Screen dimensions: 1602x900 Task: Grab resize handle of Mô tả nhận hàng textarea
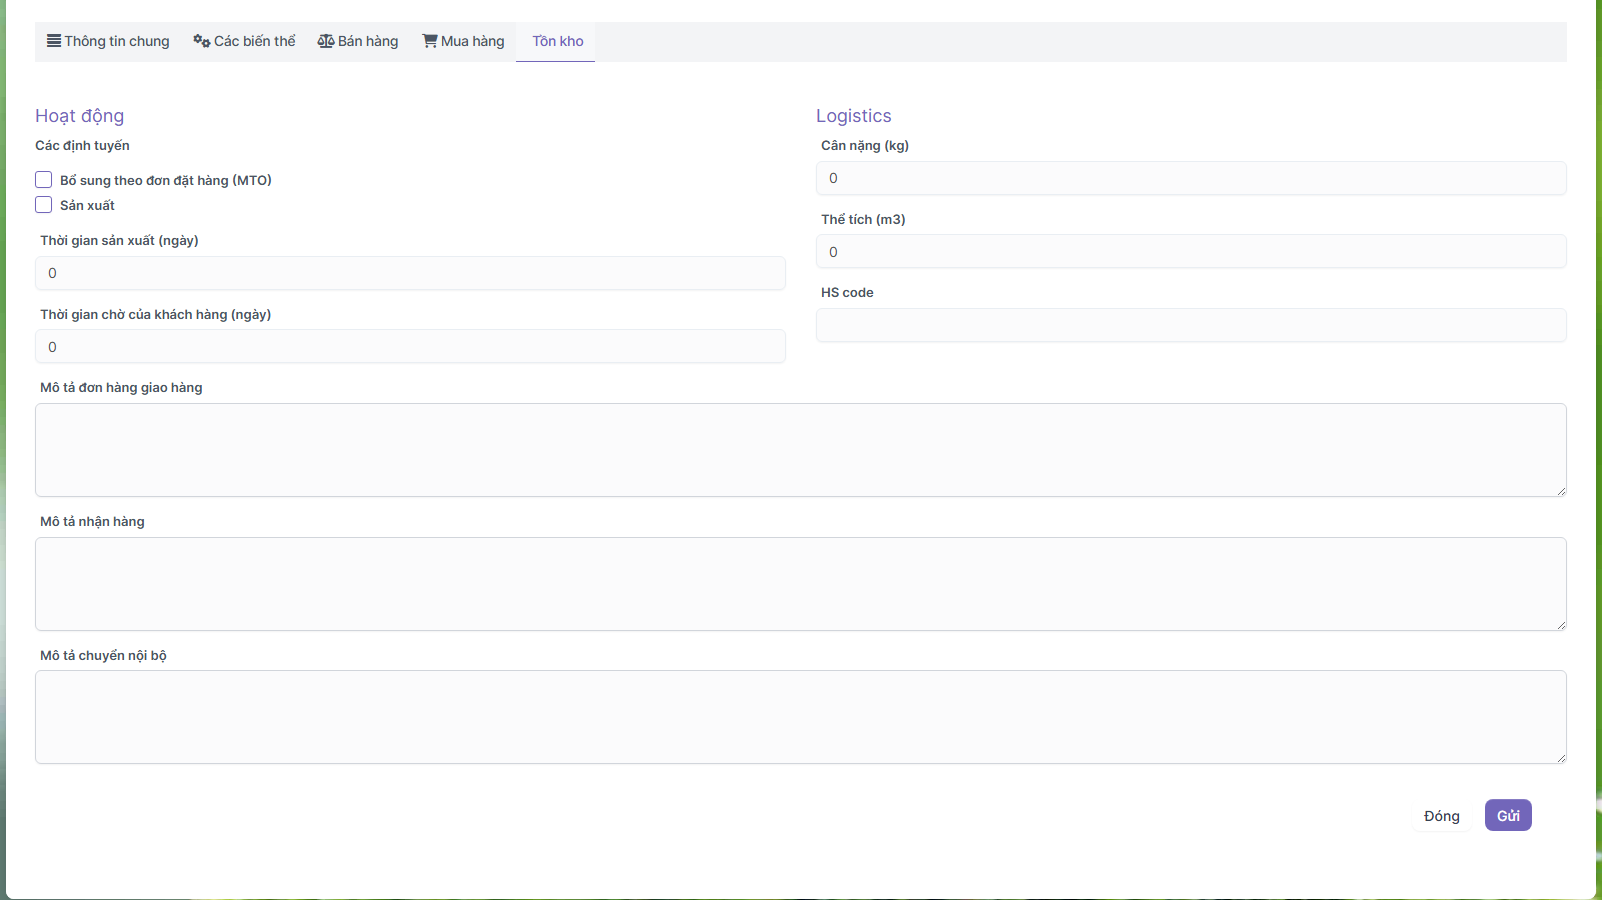tap(1560, 625)
